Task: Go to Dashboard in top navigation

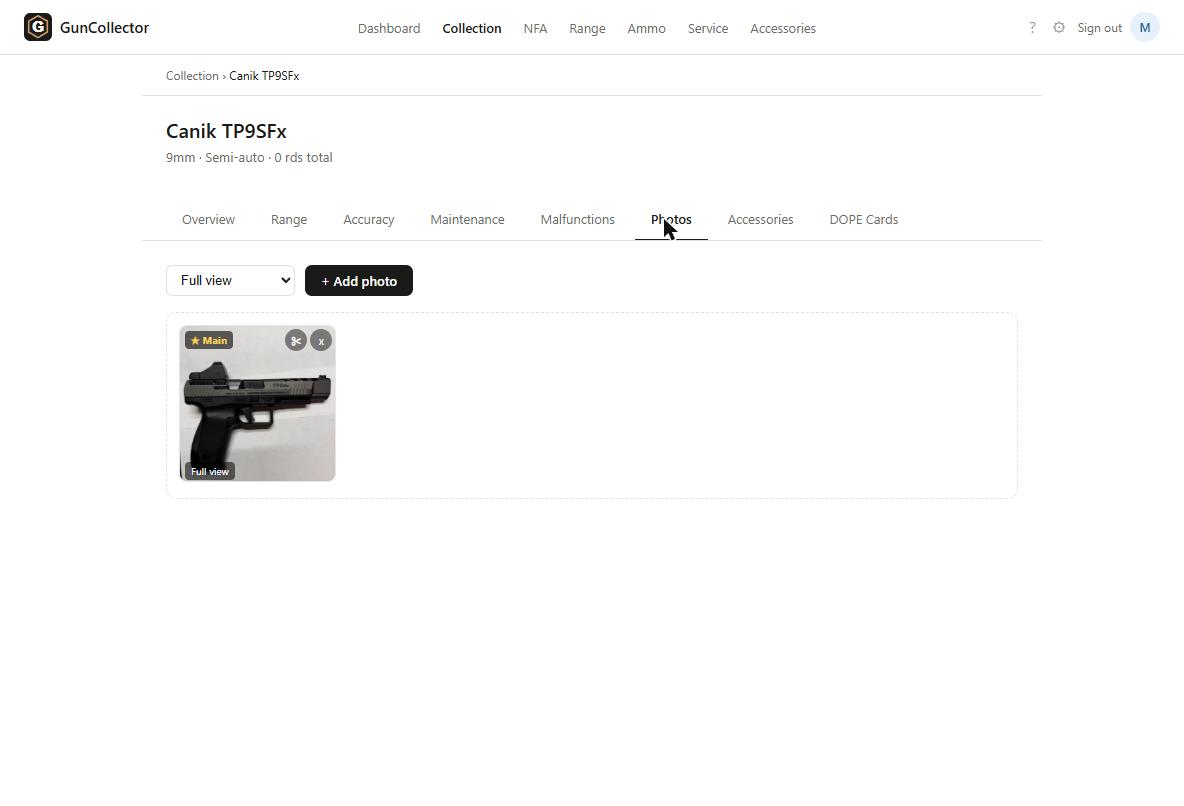Action: [x=389, y=28]
